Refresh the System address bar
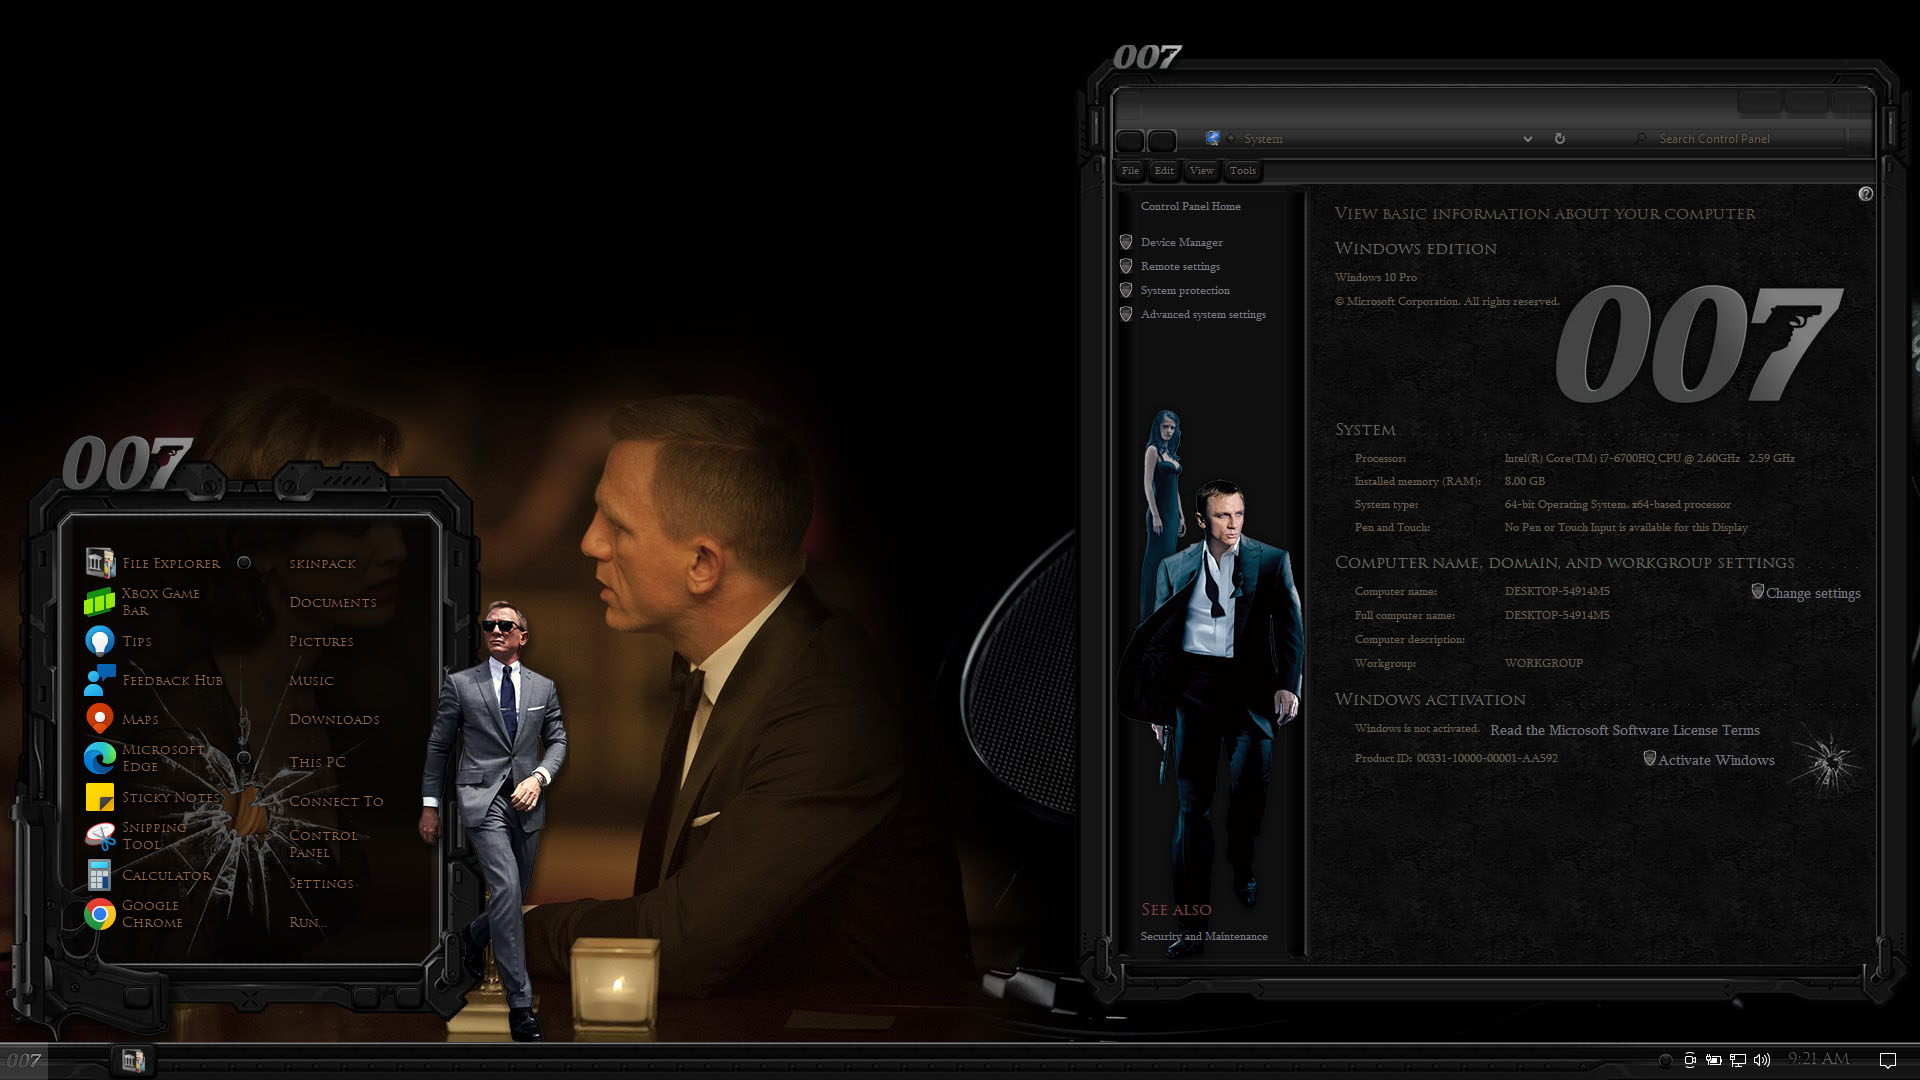The width and height of the screenshot is (1920, 1080). [x=1560, y=139]
